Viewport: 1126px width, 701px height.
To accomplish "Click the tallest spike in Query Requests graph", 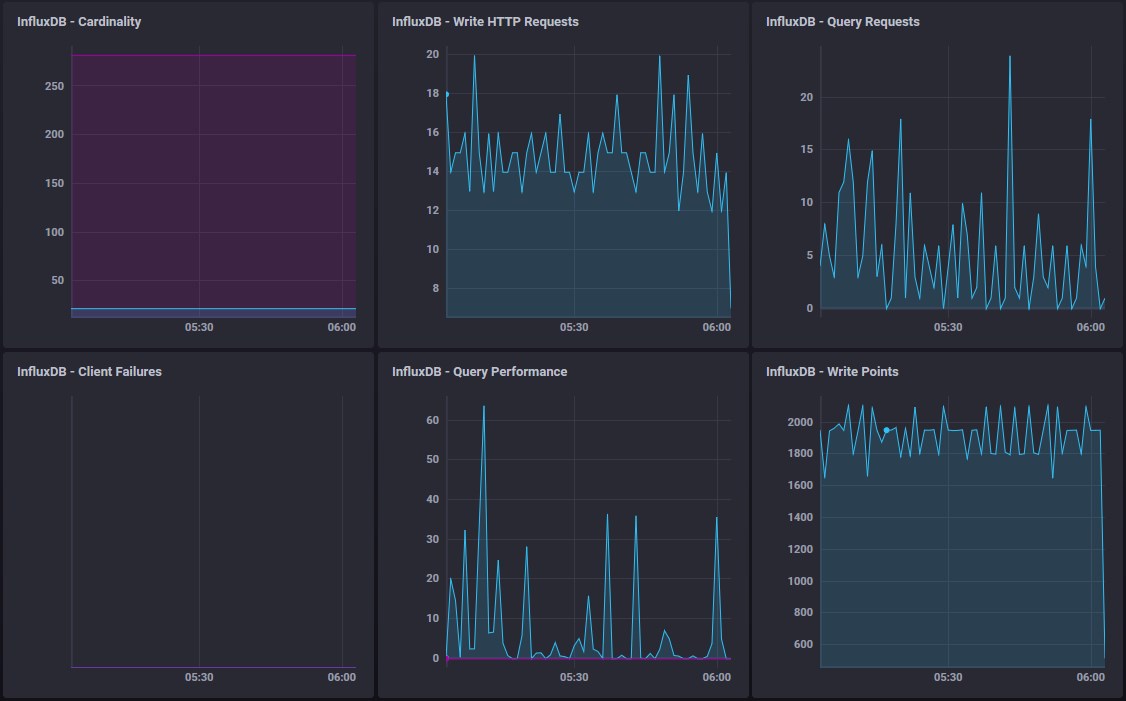I will tap(1010, 57).
